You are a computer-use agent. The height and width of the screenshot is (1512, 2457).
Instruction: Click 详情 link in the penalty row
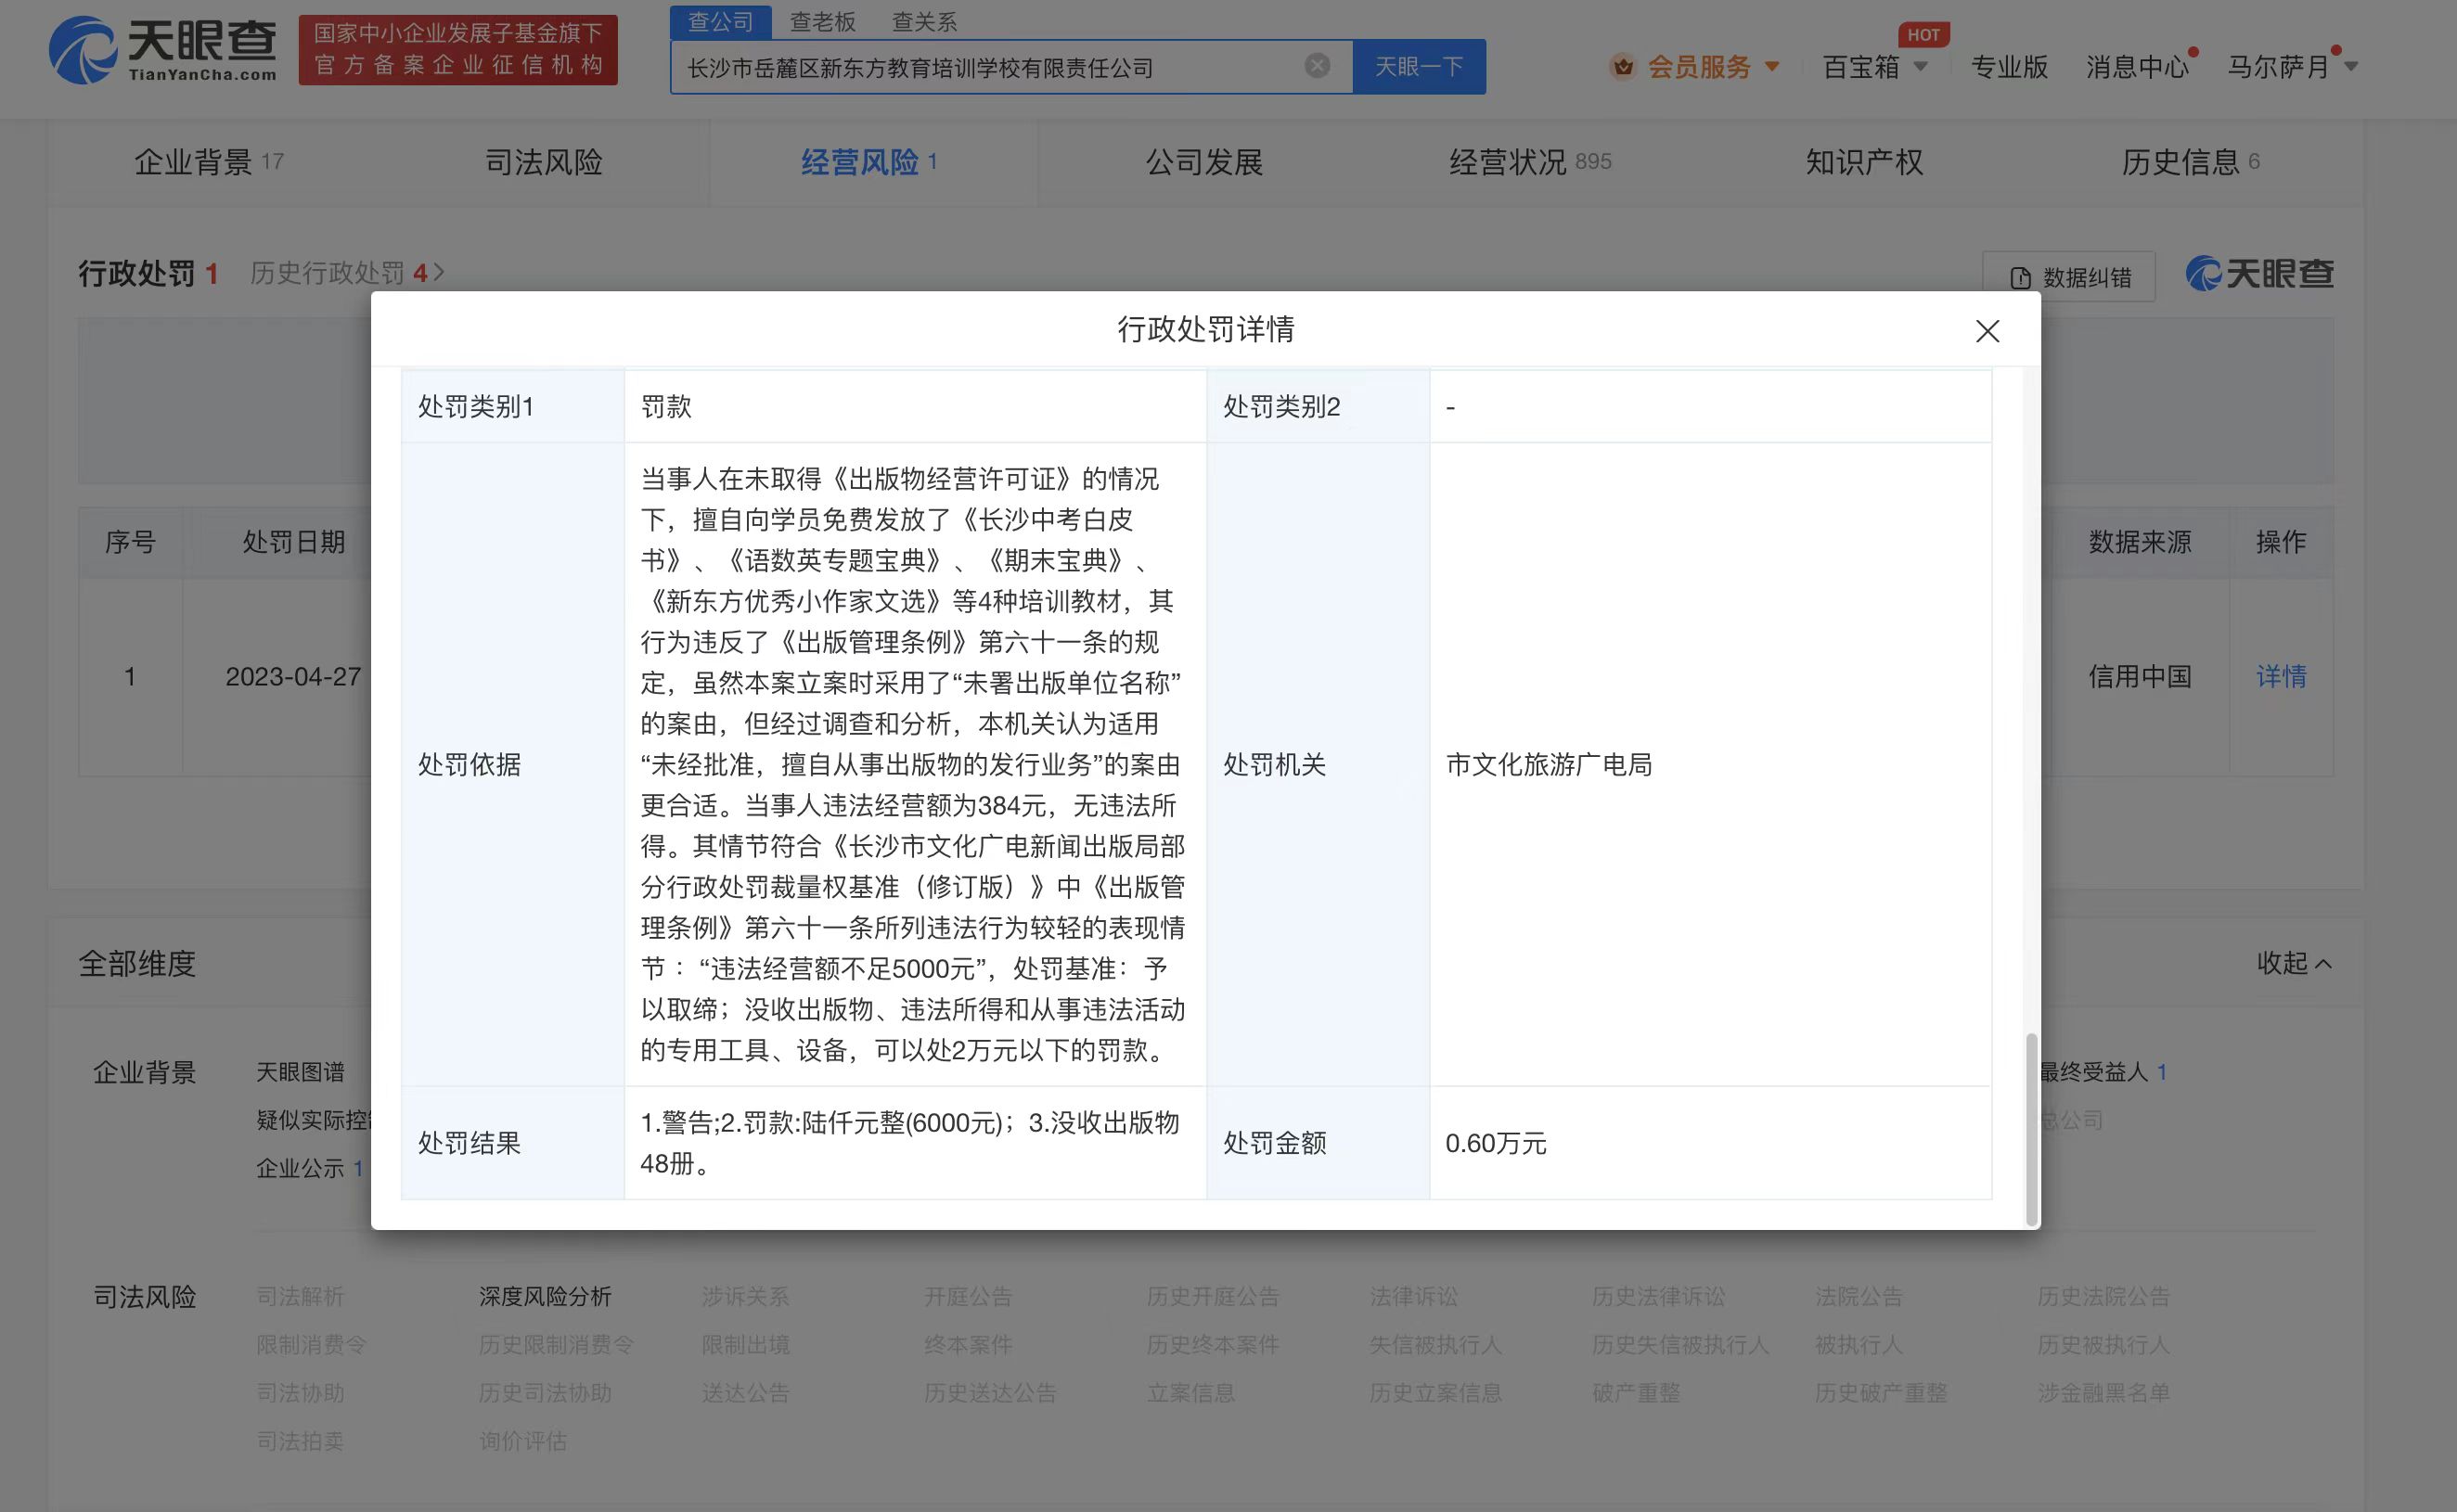pyautogui.click(x=2281, y=677)
